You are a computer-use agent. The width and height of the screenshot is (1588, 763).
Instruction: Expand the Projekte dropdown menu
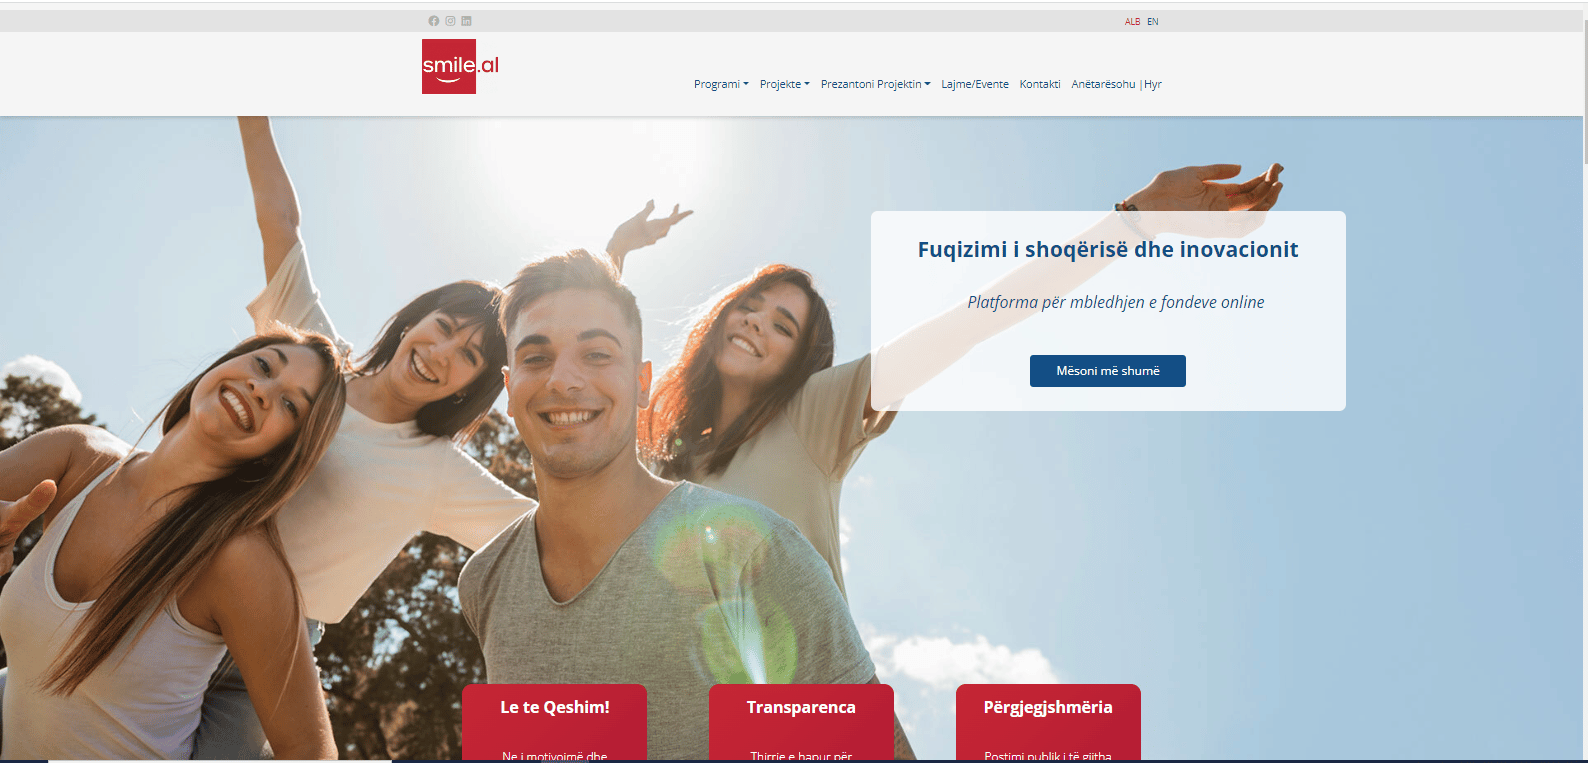[x=785, y=84]
